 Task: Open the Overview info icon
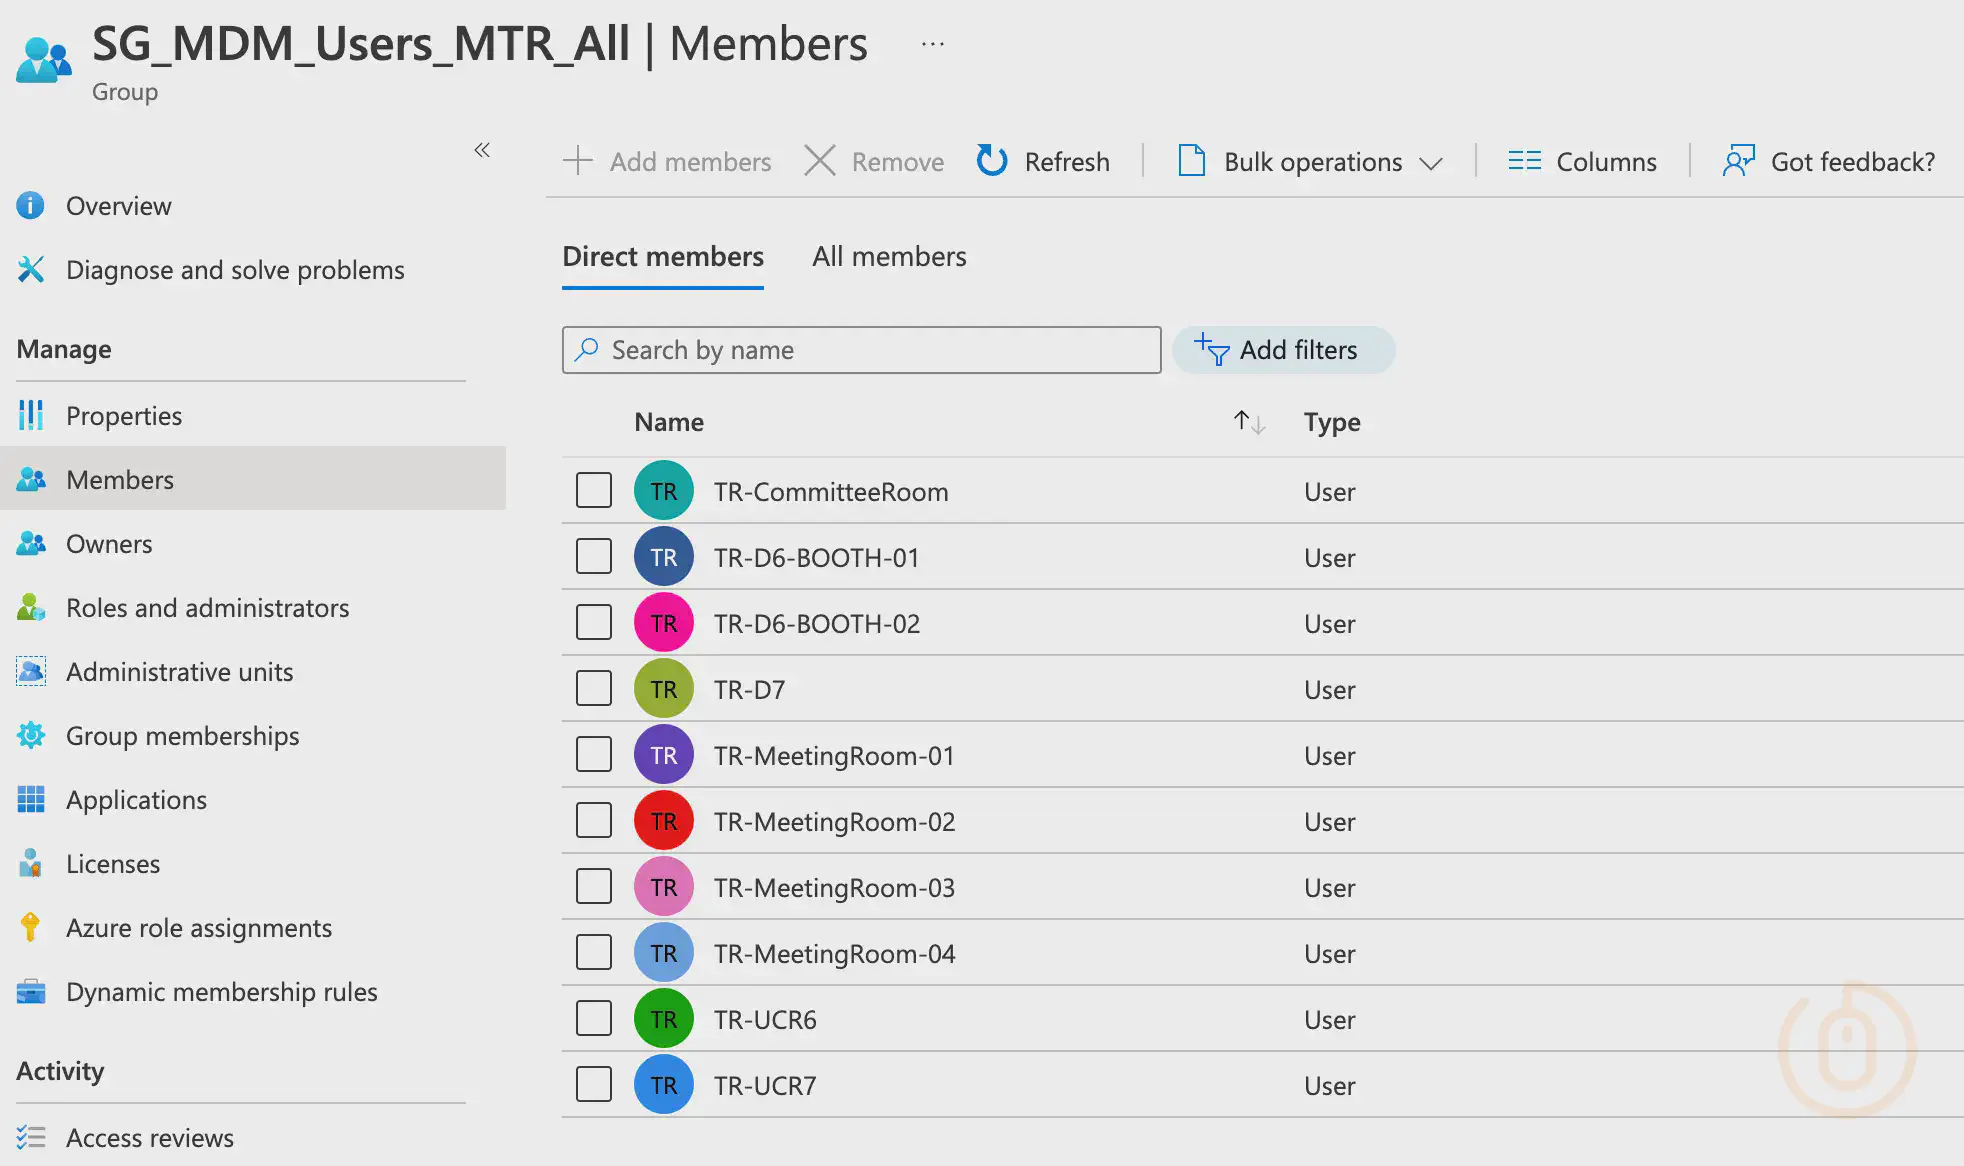pos(31,206)
